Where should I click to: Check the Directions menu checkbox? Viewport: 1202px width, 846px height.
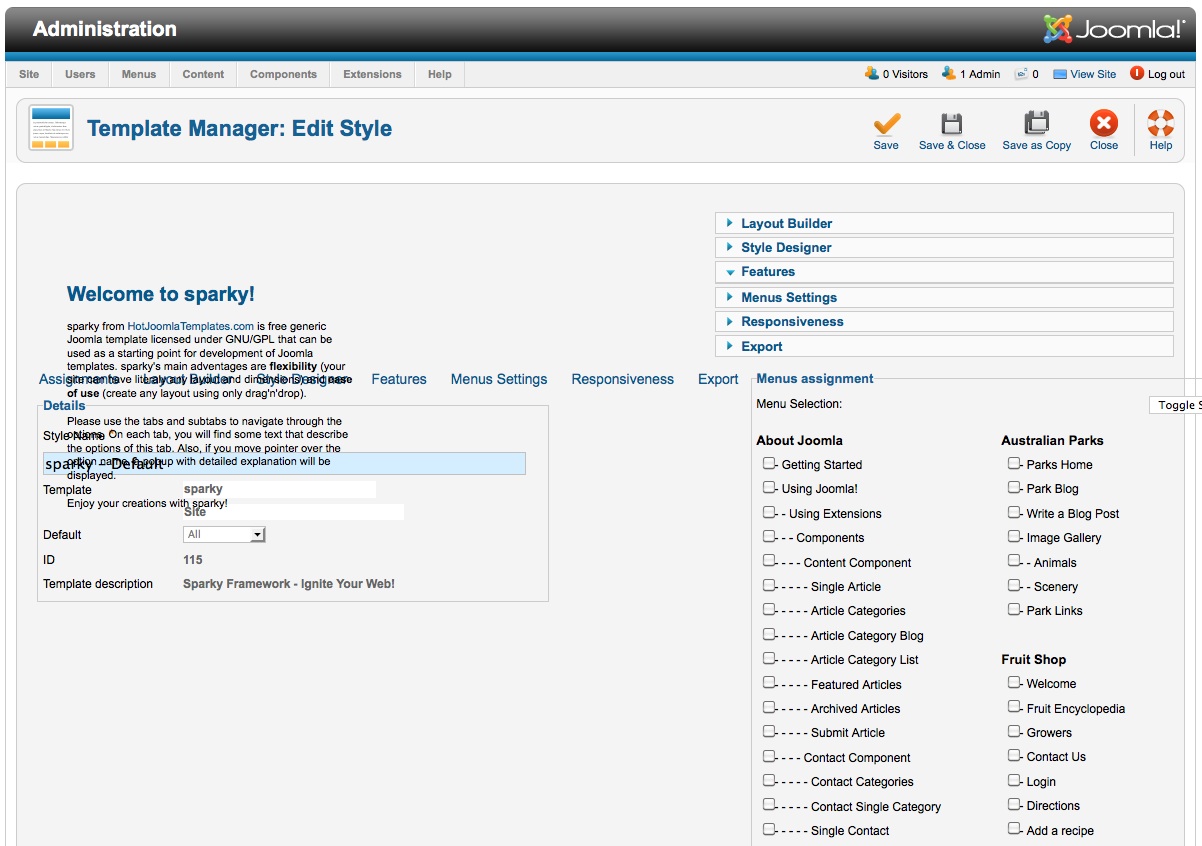(x=1014, y=804)
